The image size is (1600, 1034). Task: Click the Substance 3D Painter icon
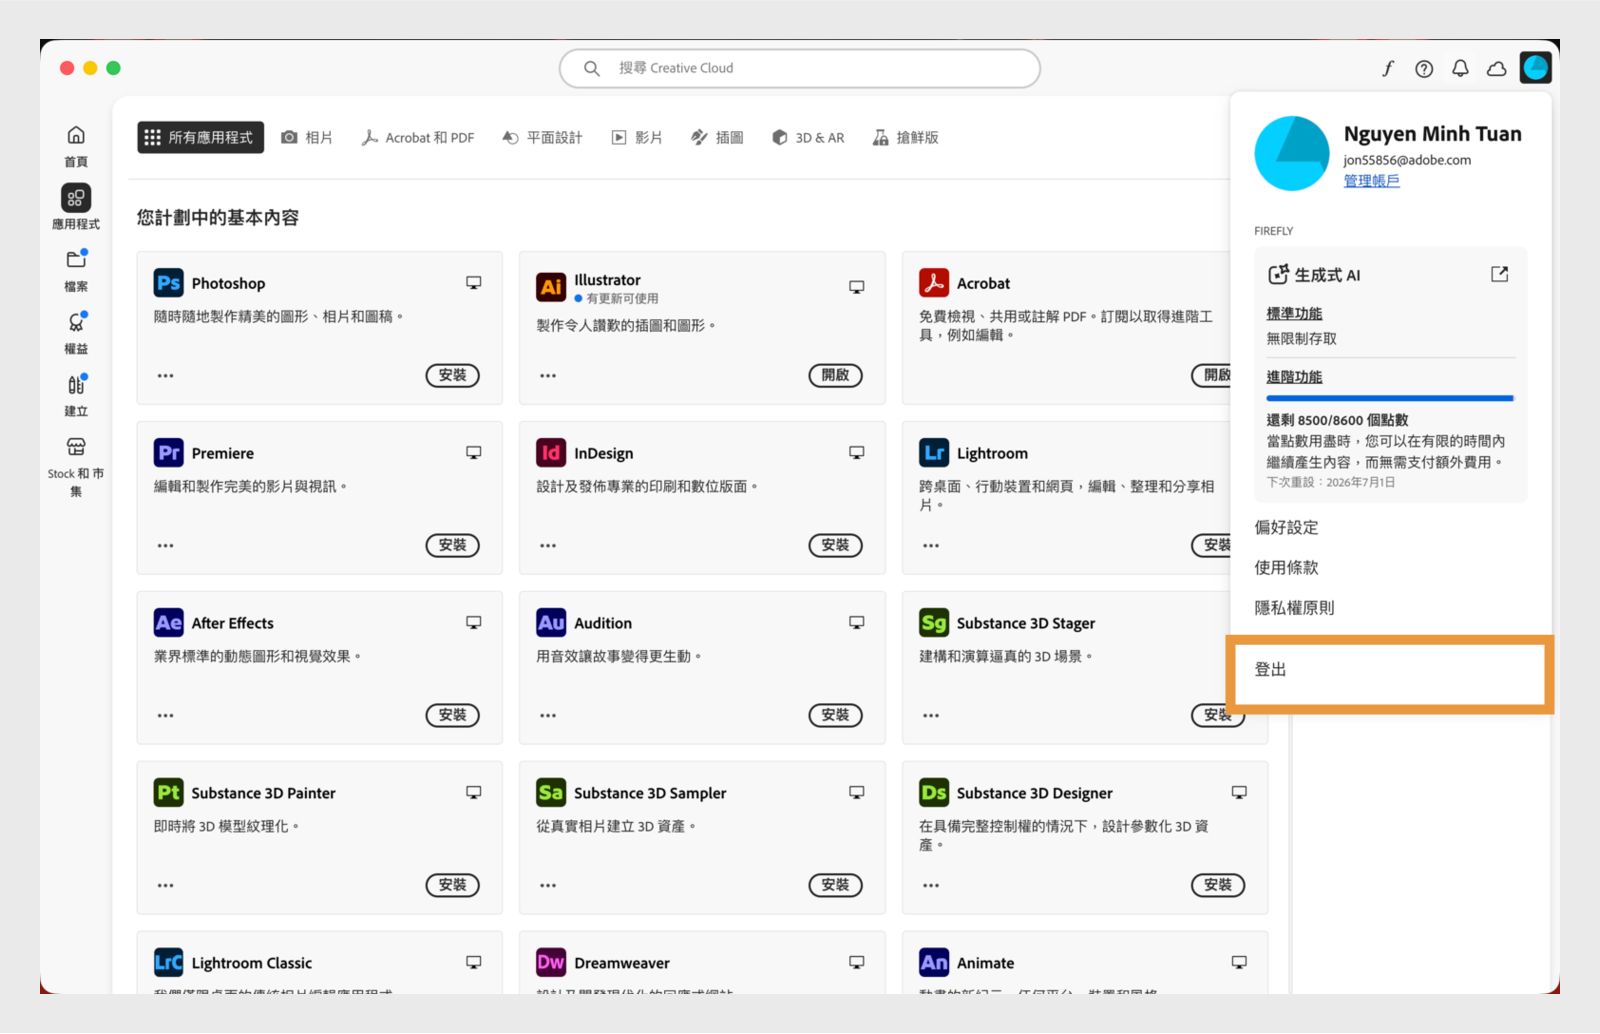point(168,793)
